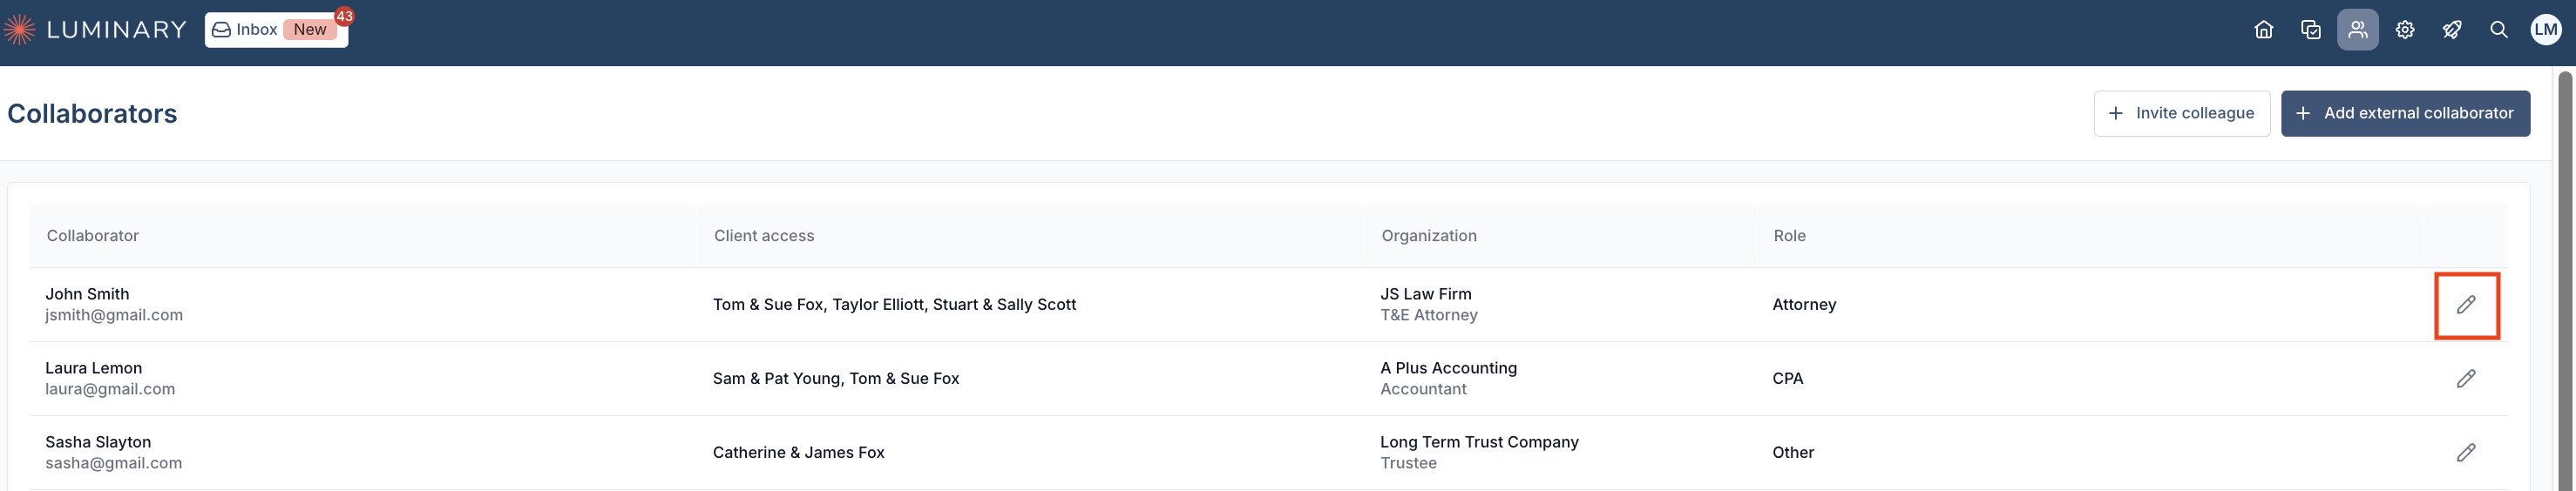Viewport: 2576px width, 491px height.
Task: Sort by the Collaborator column header
Action: (x=93, y=236)
